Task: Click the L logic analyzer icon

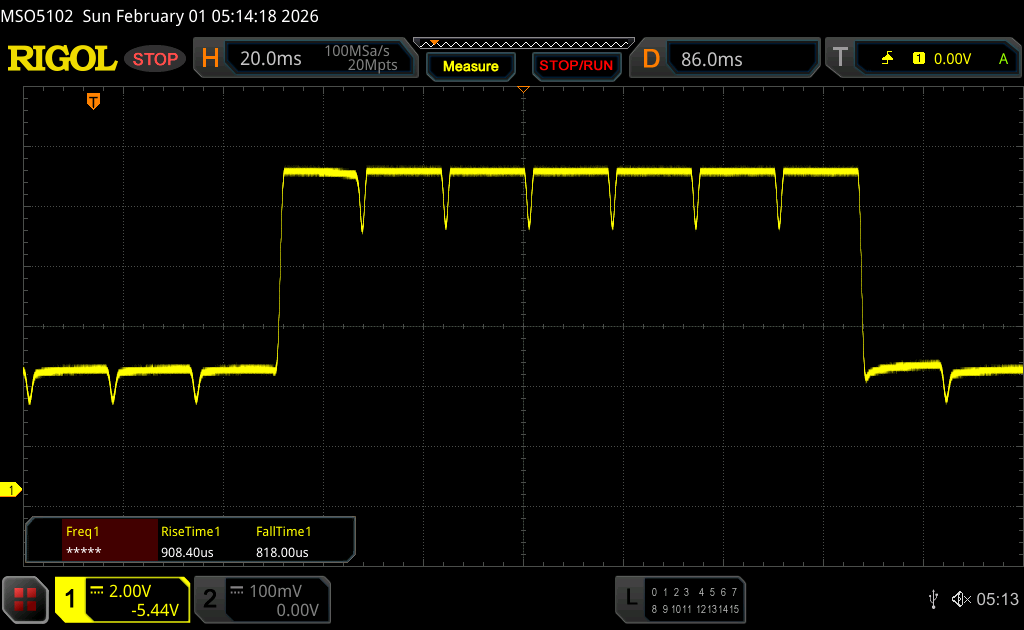Action: 630,598
